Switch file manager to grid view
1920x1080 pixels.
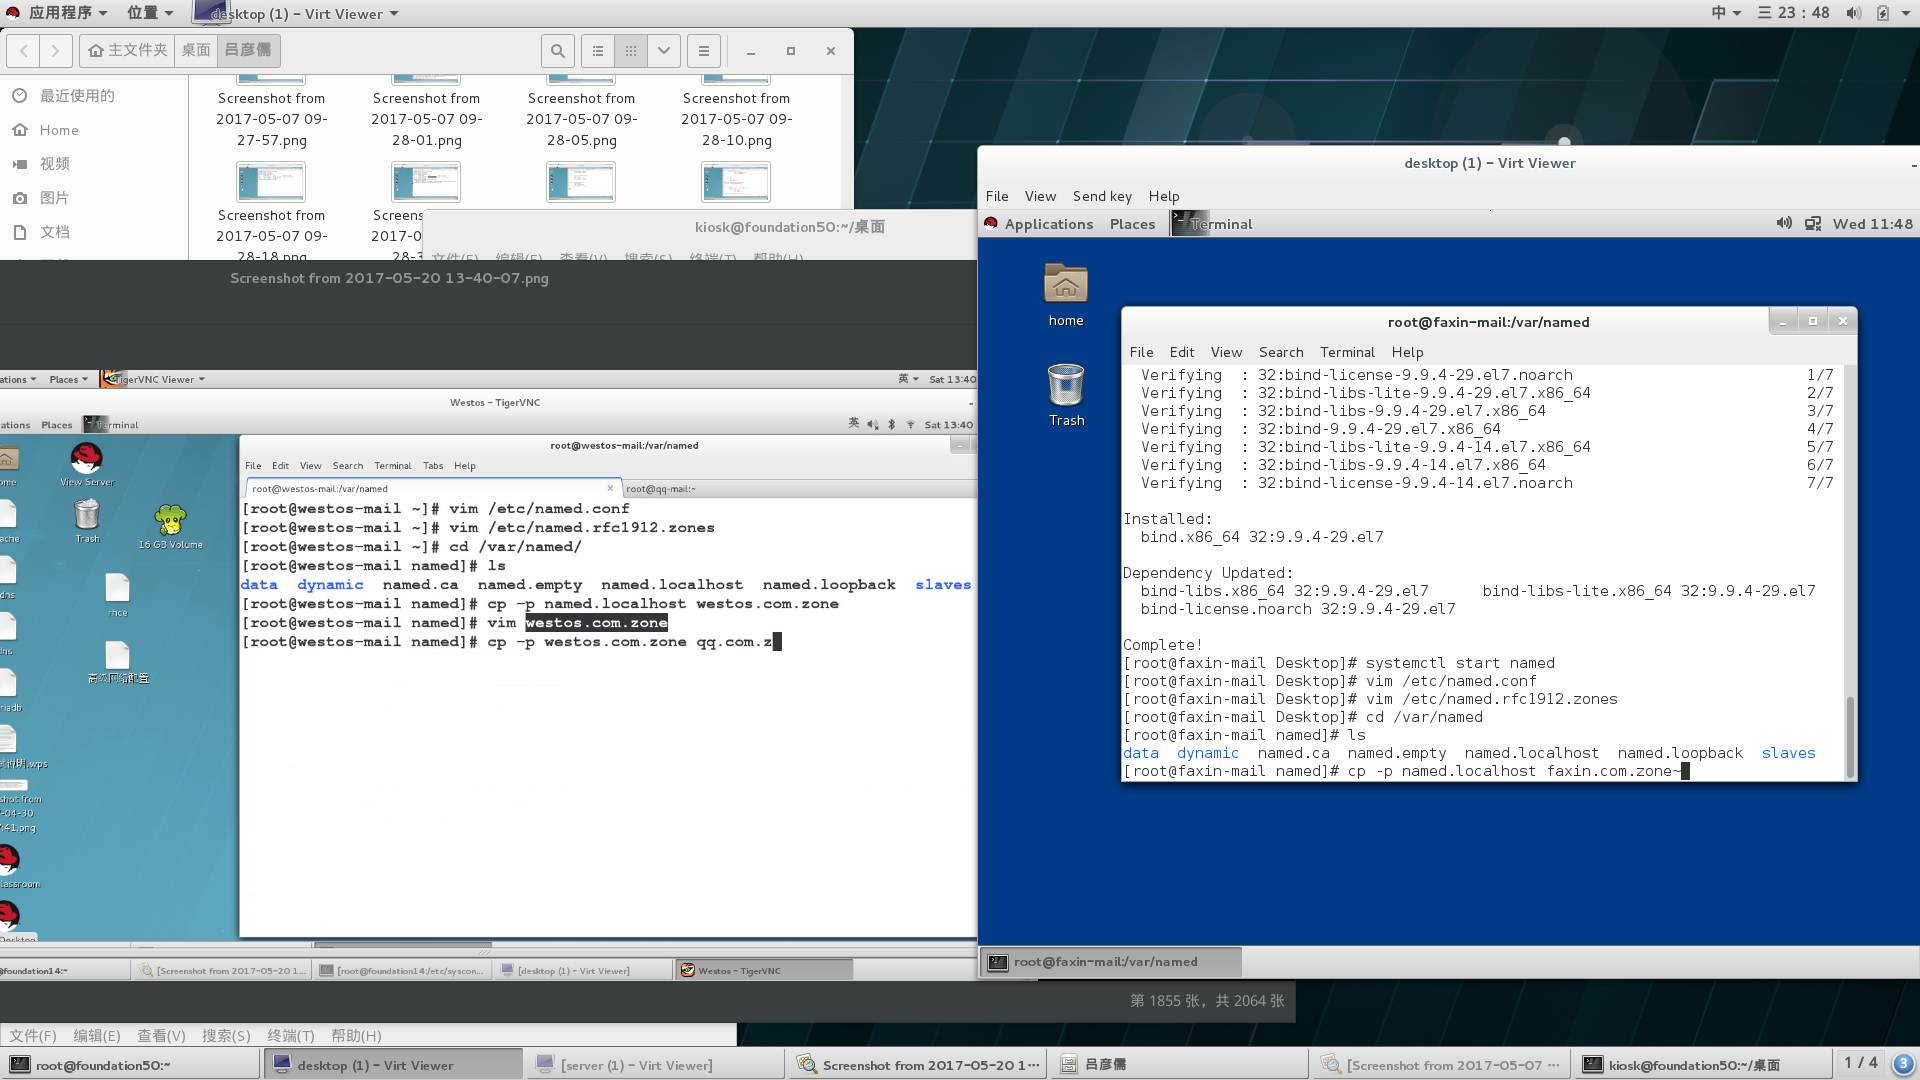[x=631, y=50]
